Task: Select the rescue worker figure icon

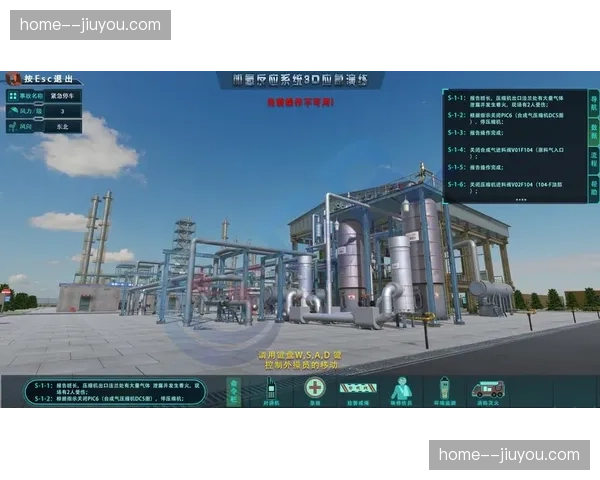Action: 401,387
